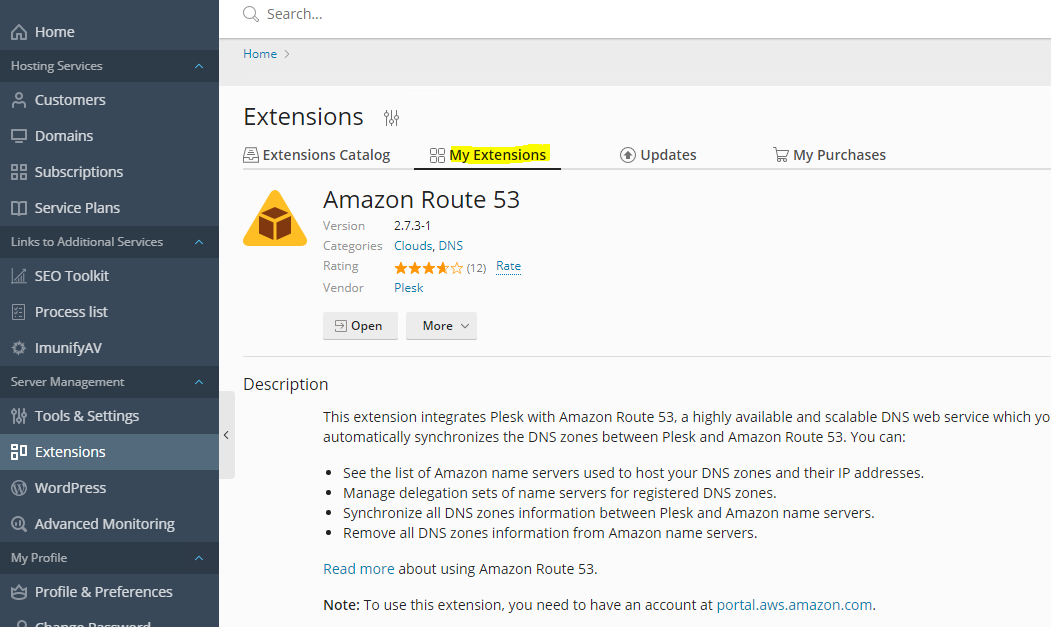The image size is (1051, 627).
Task: Click the Home icon in sidebar
Action: (18, 32)
